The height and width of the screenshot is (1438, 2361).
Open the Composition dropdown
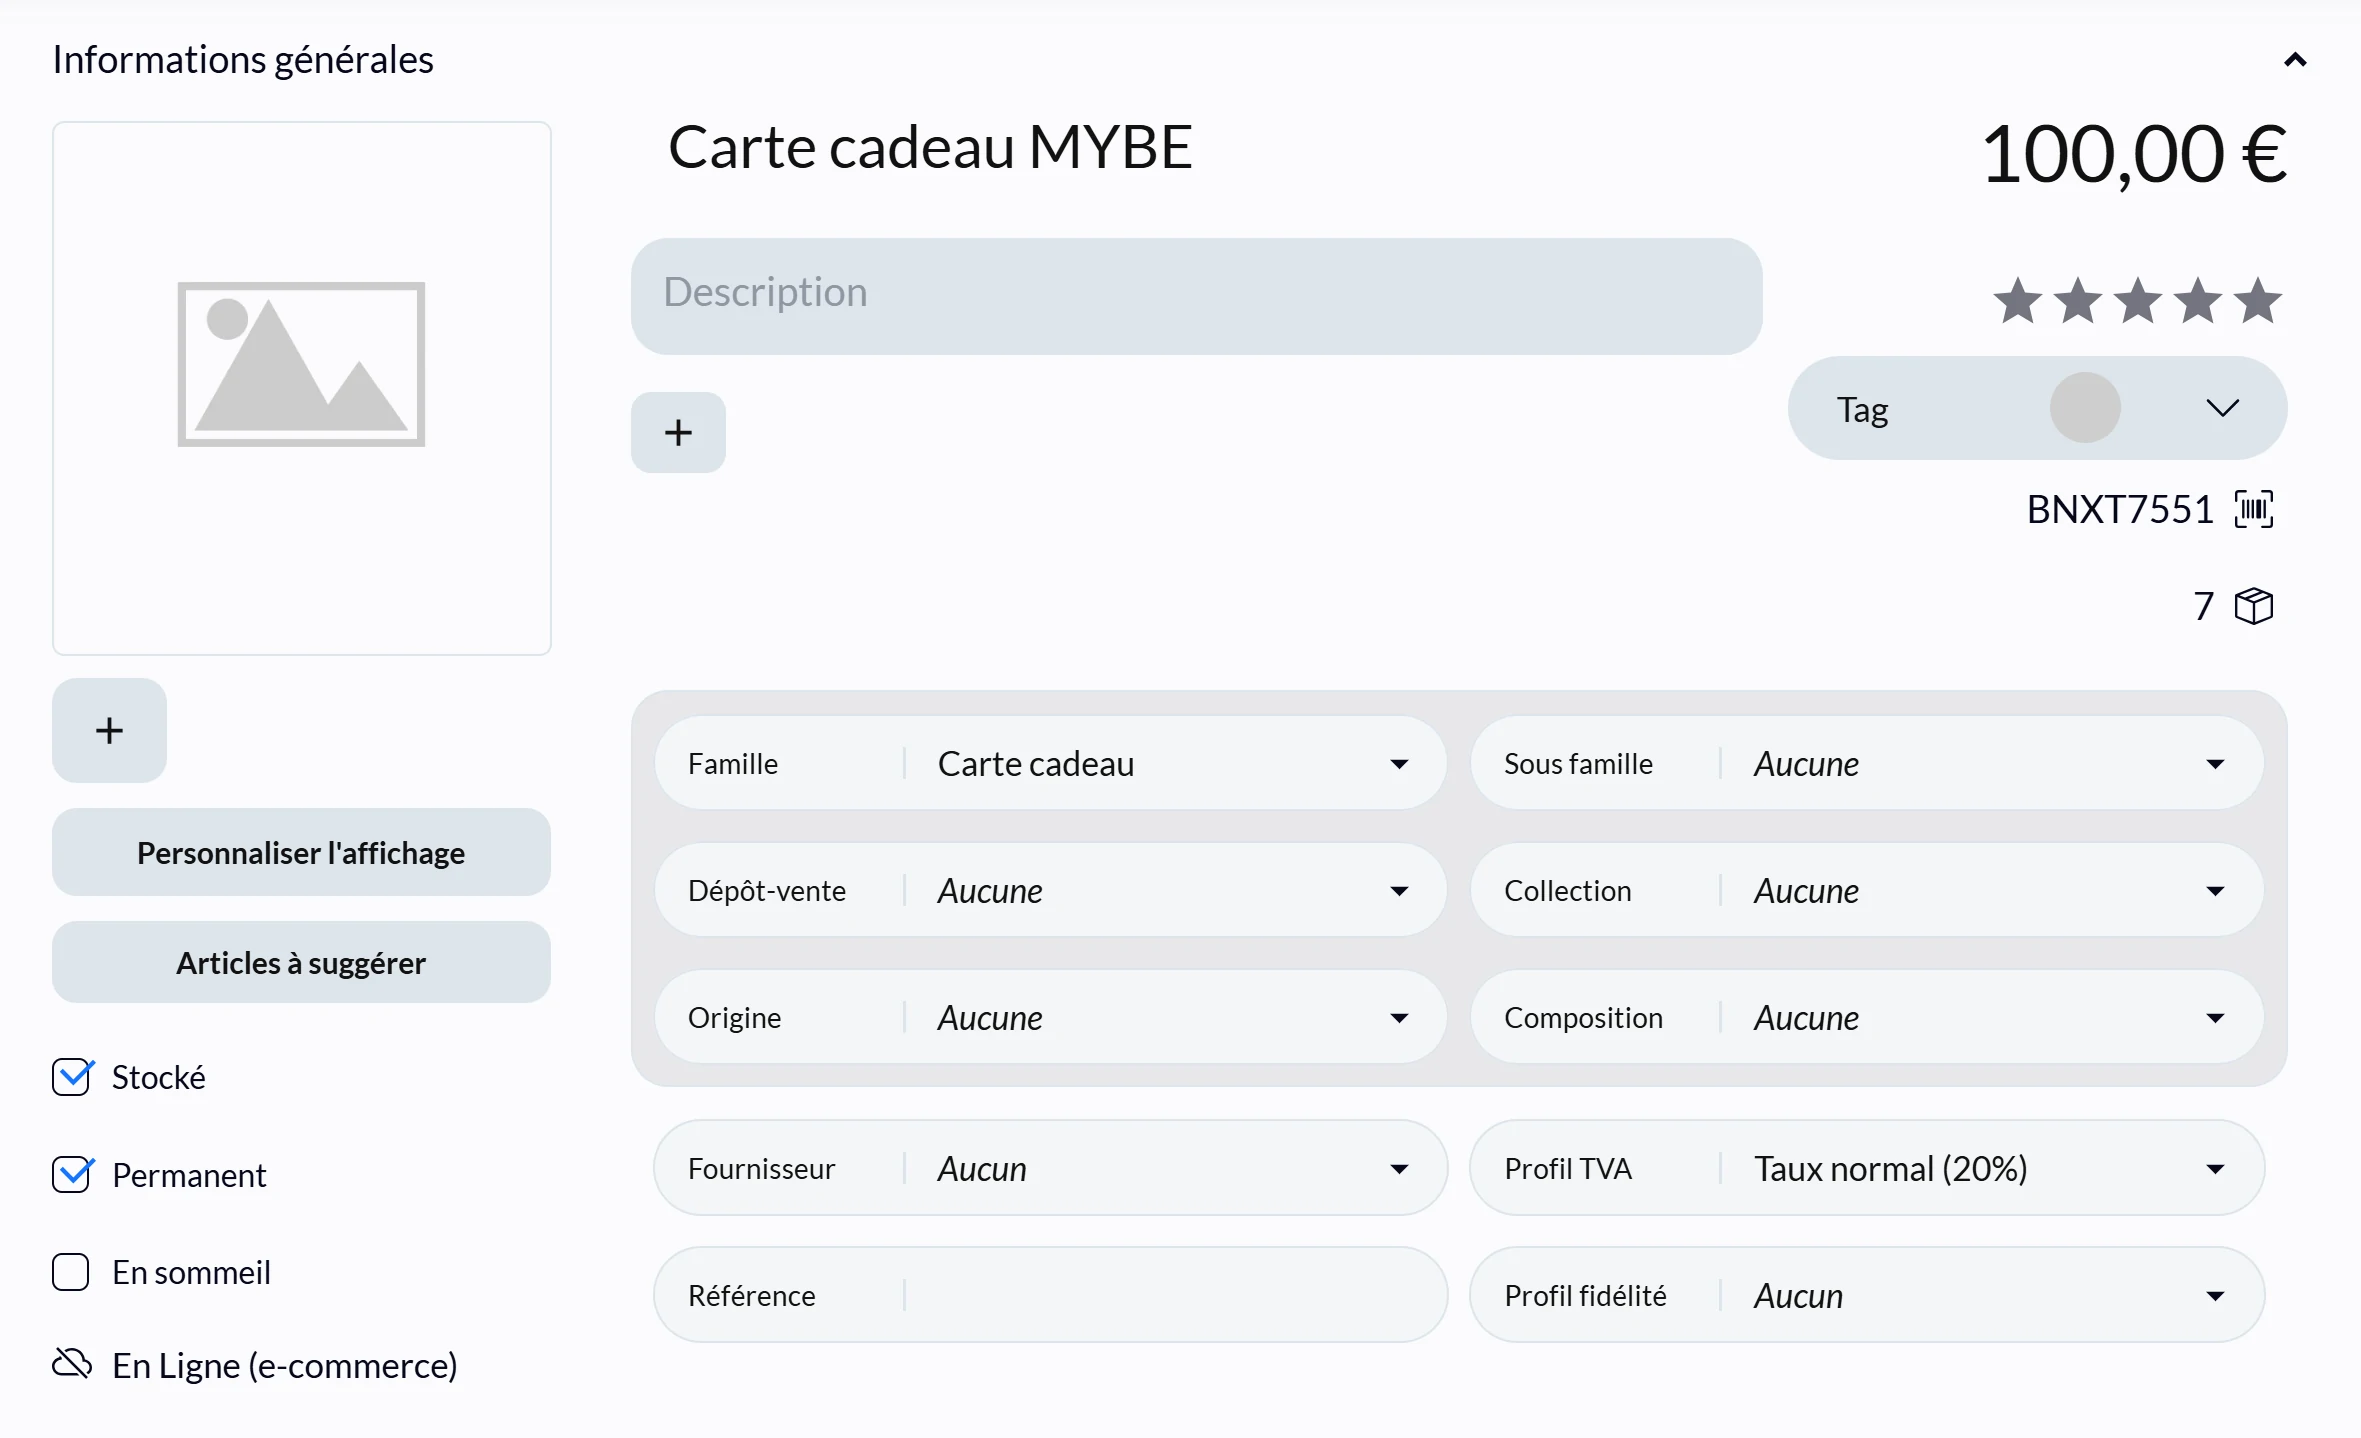coord(1866,1017)
